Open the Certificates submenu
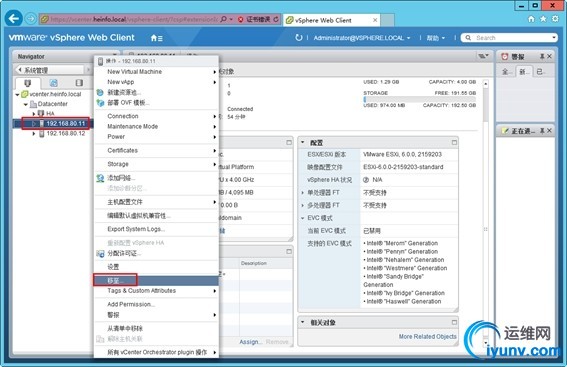Viewport: 567px width, 367px height. coord(156,150)
